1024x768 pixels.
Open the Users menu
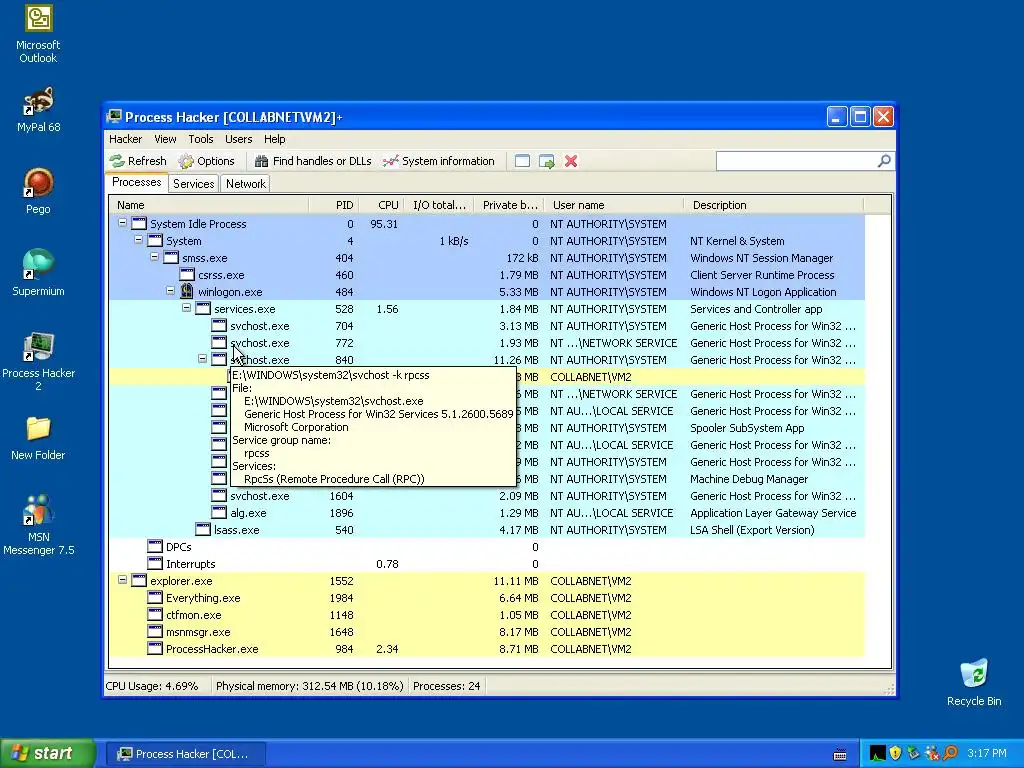pos(238,139)
